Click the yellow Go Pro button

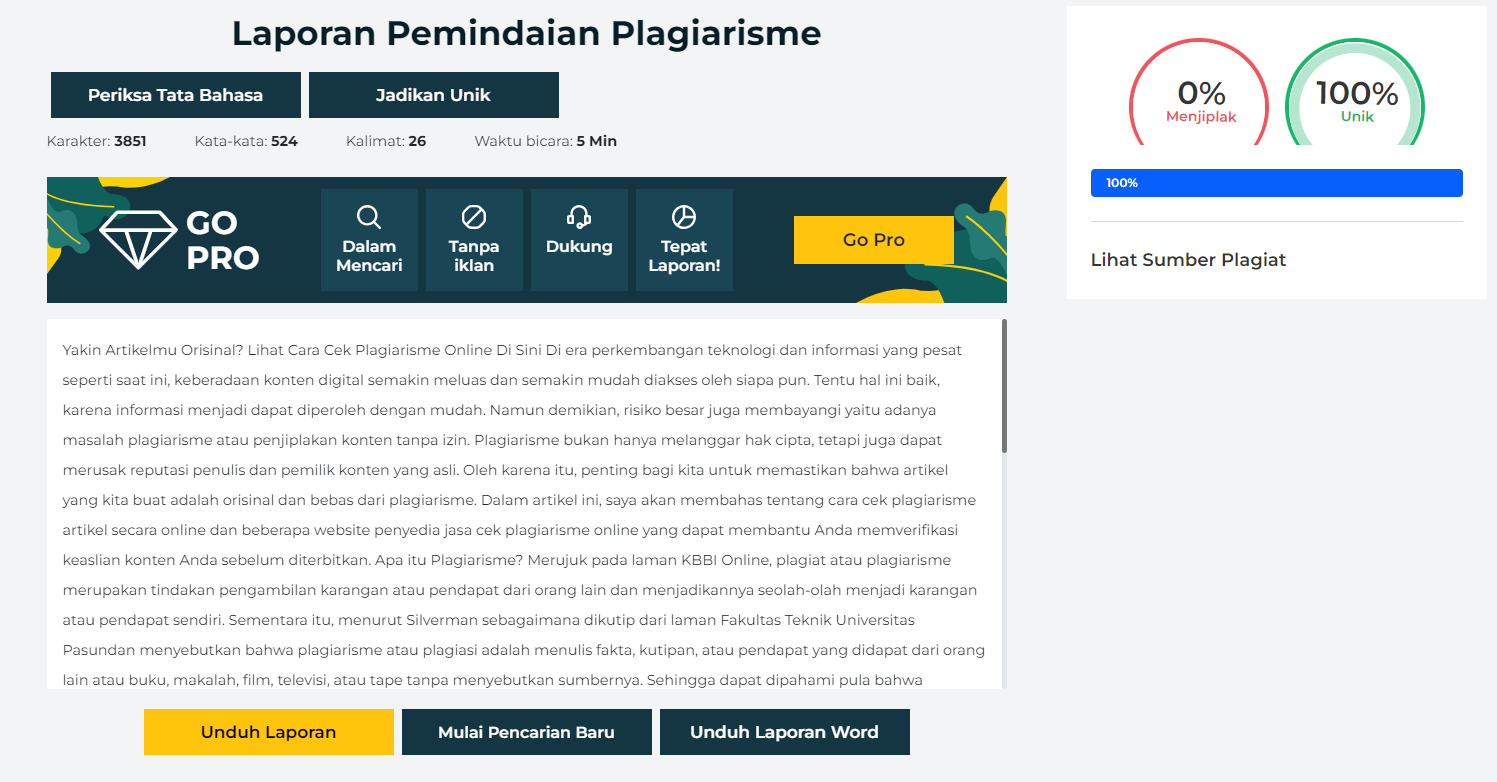click(873, 240)
